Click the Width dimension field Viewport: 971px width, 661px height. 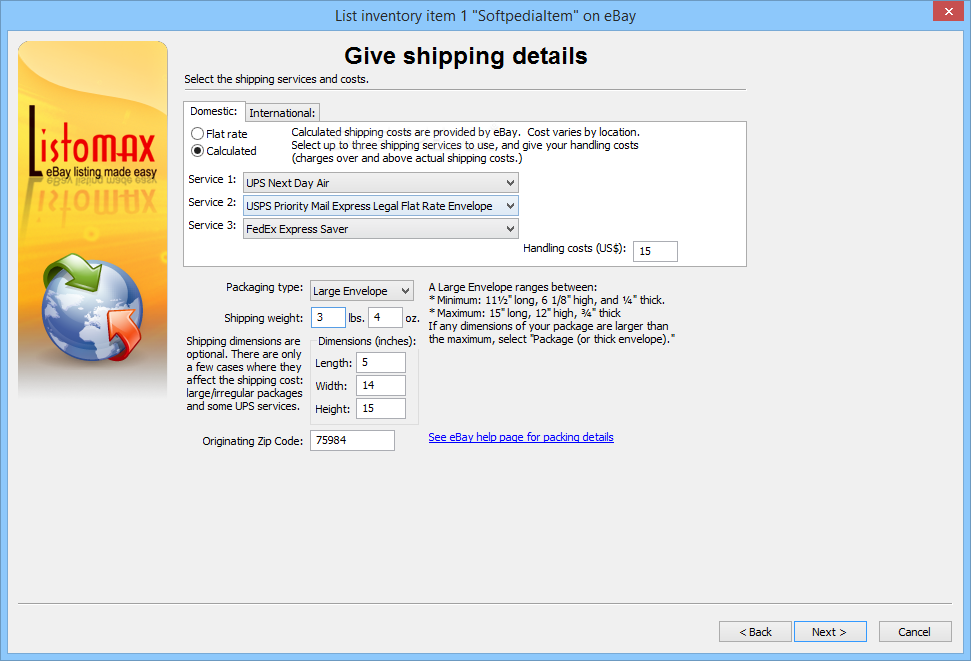click(x=381, y=385)
